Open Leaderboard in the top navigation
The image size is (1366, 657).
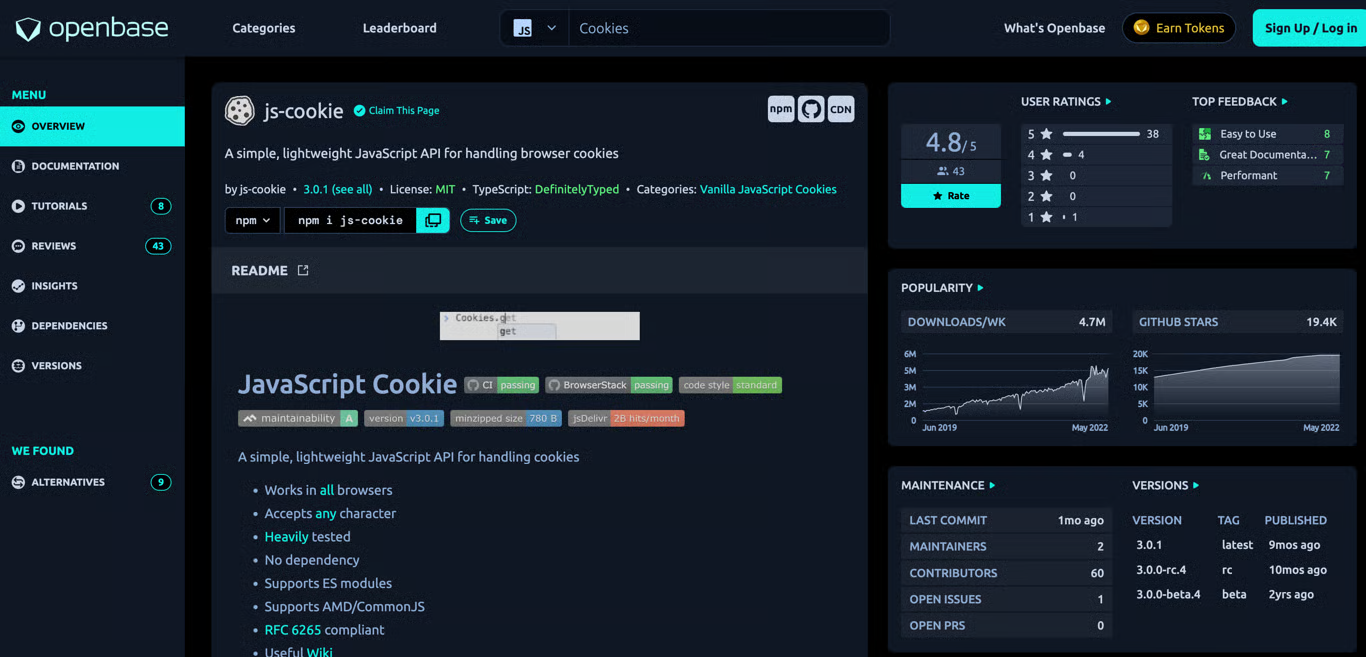point(399,28)
